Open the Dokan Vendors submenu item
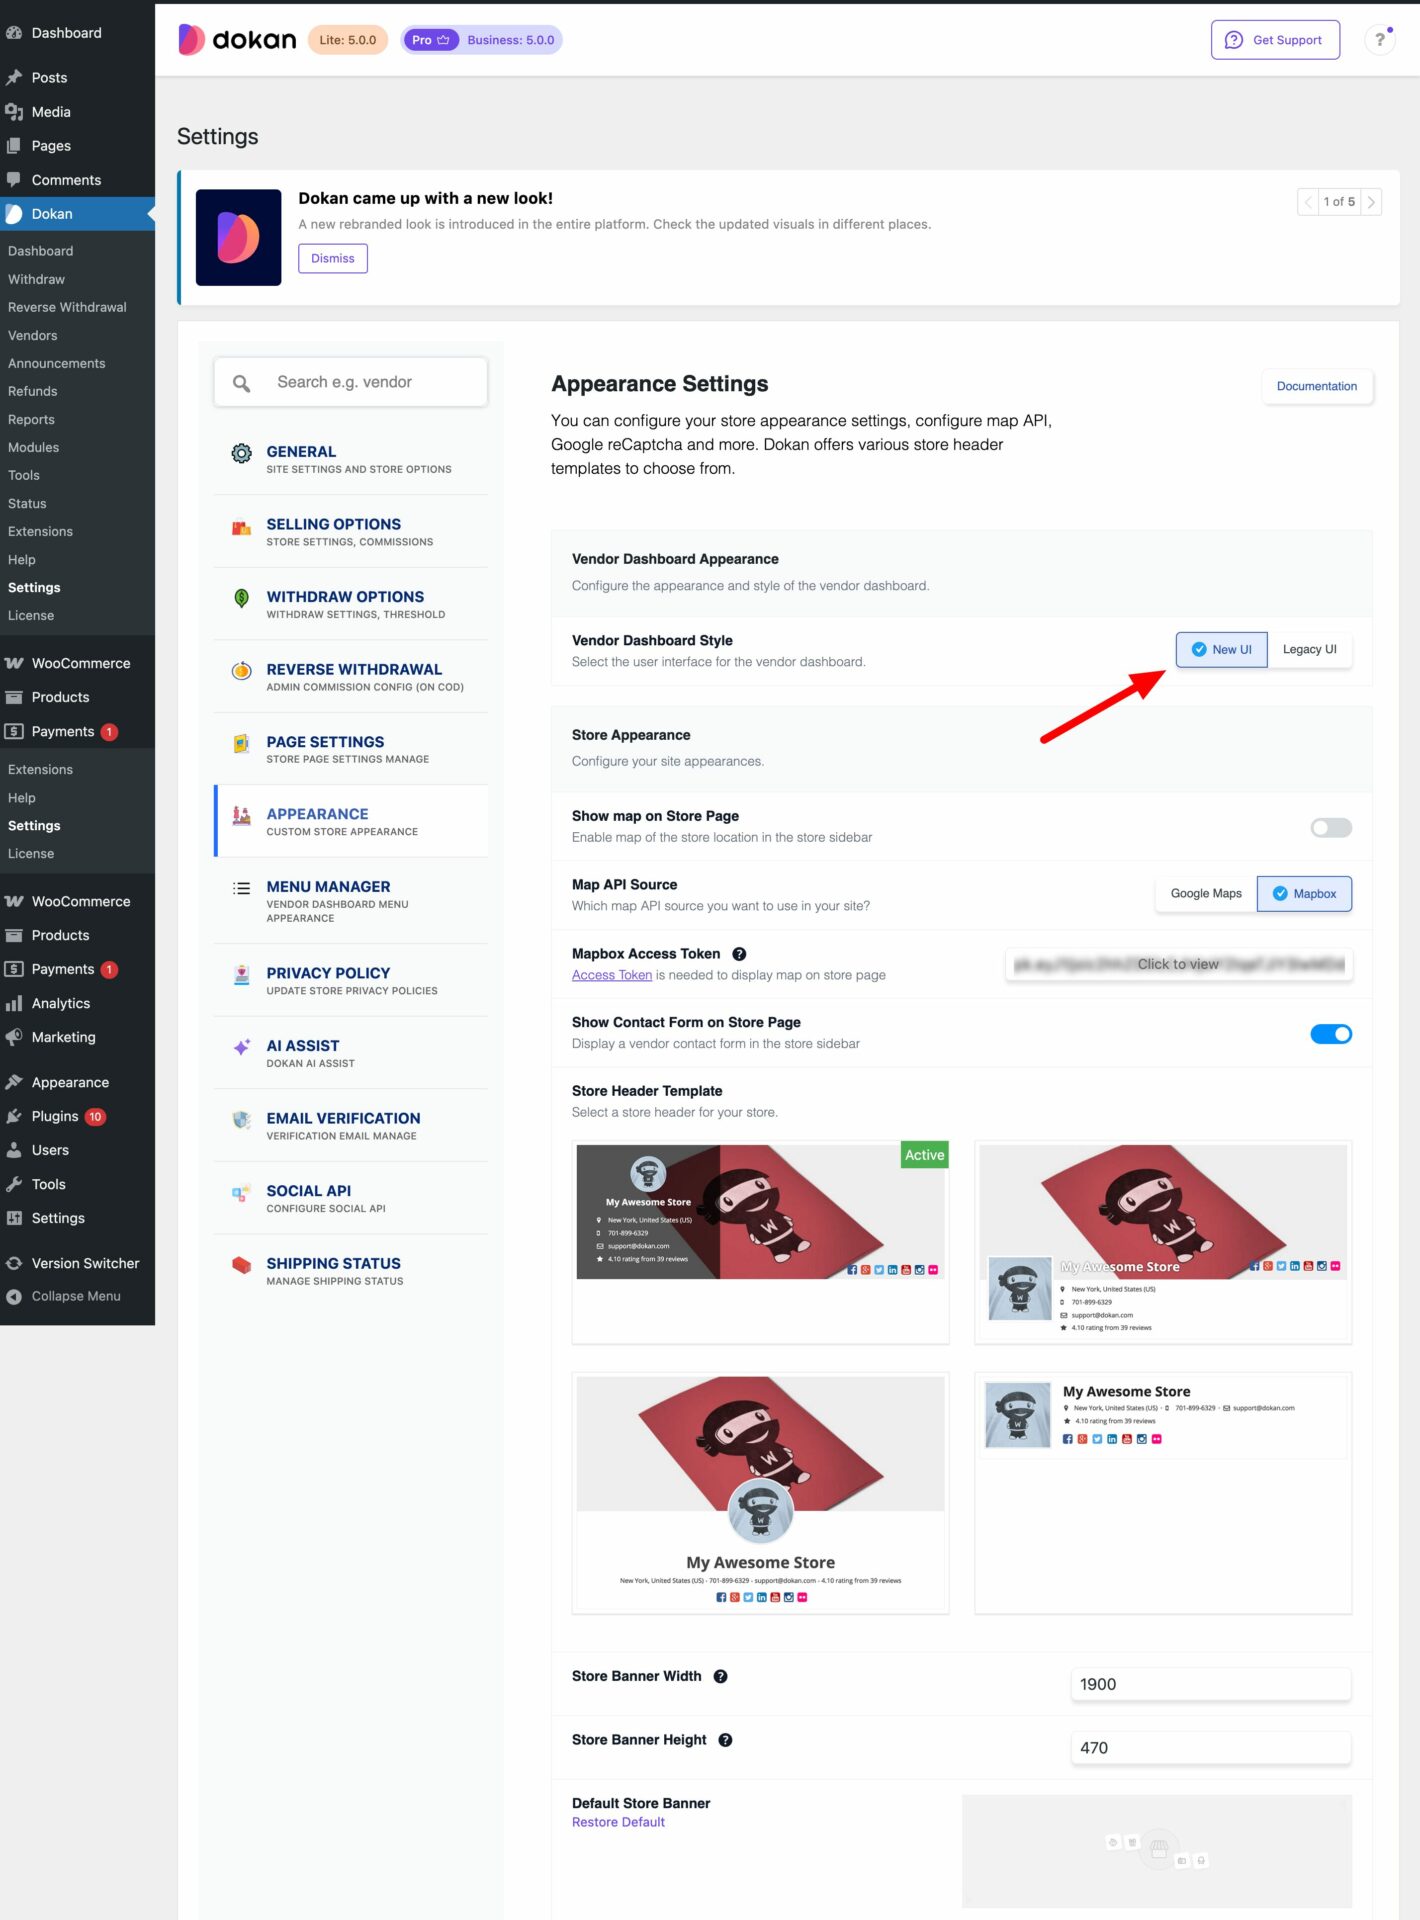Viewport: 1420px width, 1920px height. click(x=33, y=336)
